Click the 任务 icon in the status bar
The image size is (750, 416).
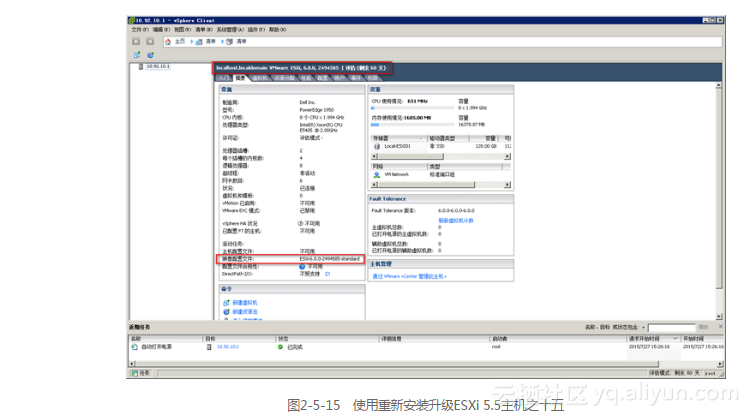pyautogui.click(x=135, y=373)
